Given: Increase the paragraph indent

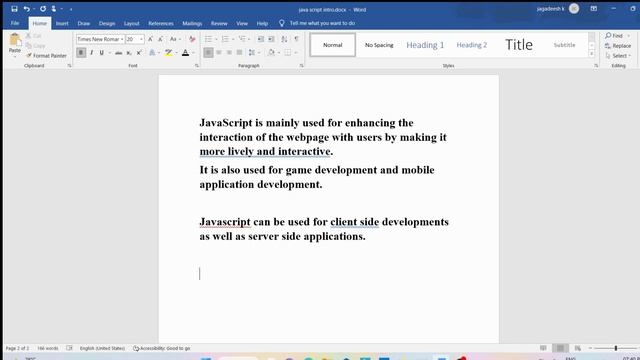Looking at the screenshot, I should coord(271,39).
